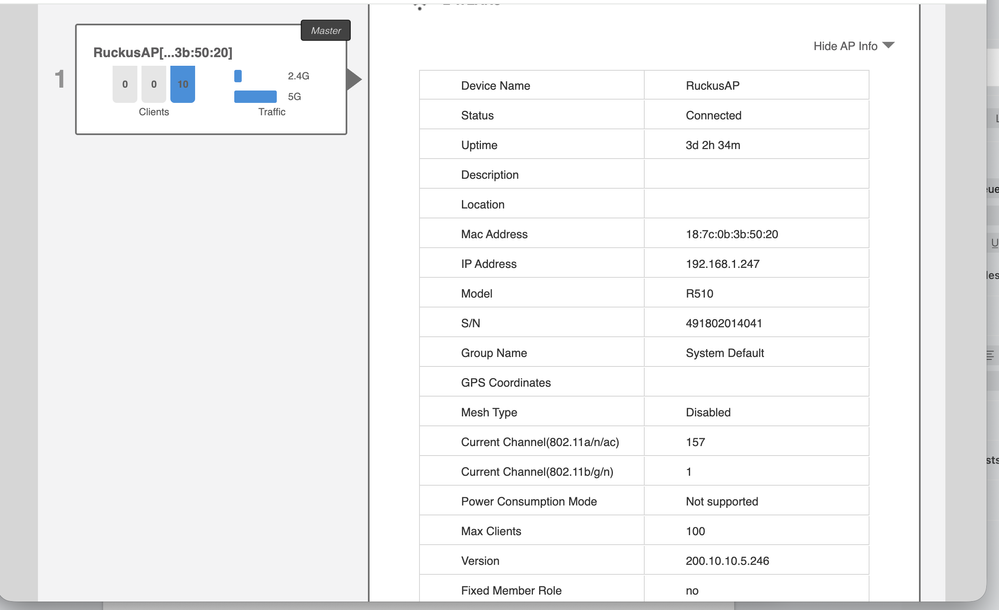
Task: Click the arrow pointer beside AP card
Action: [354, 80]
